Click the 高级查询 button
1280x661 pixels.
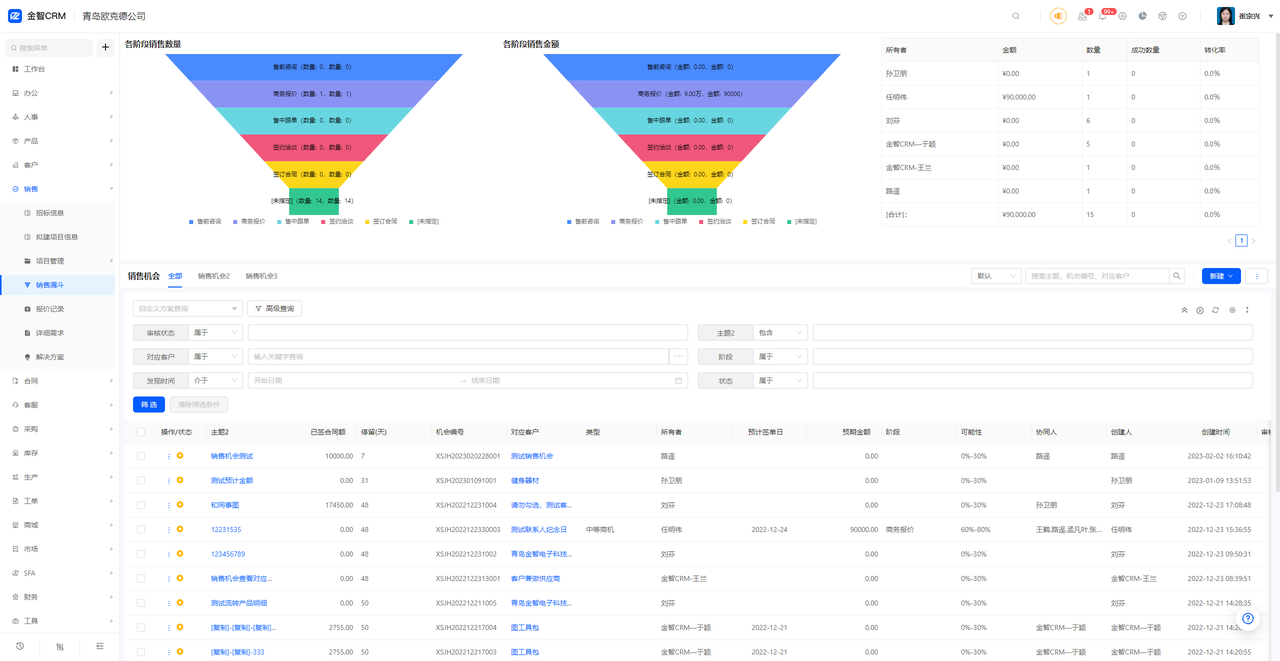[x=274, y=308]
